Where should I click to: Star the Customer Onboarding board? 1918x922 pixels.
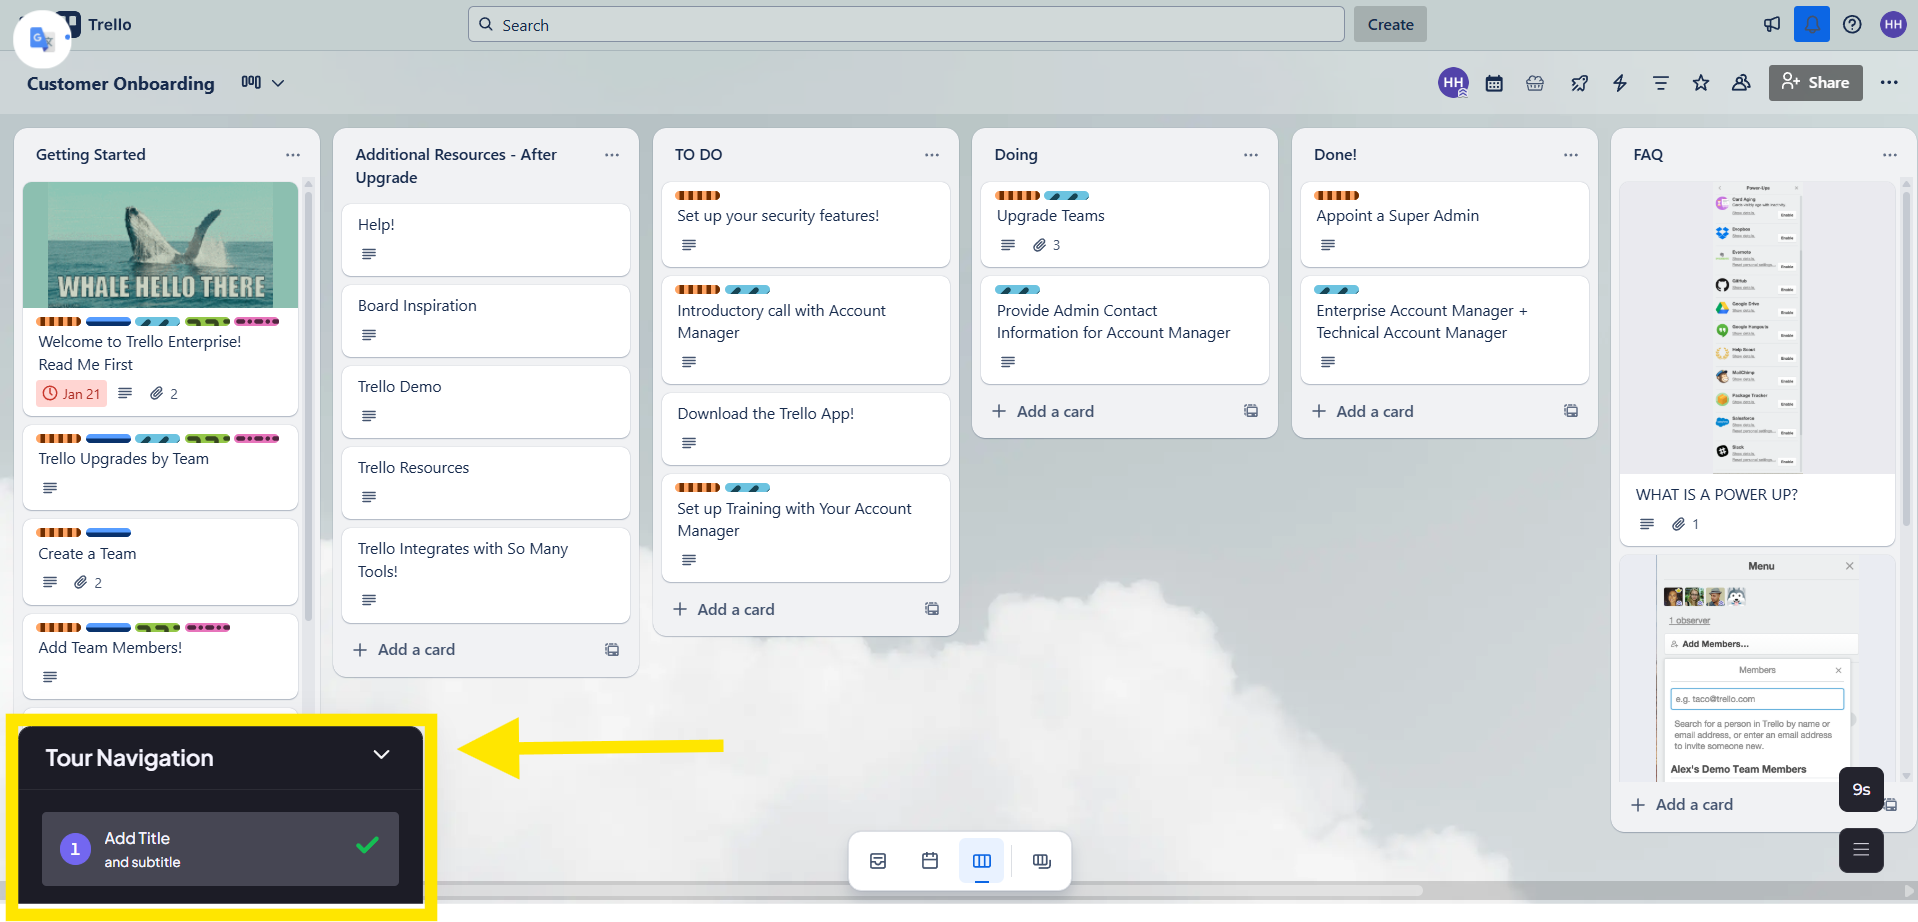[1700, 83]
